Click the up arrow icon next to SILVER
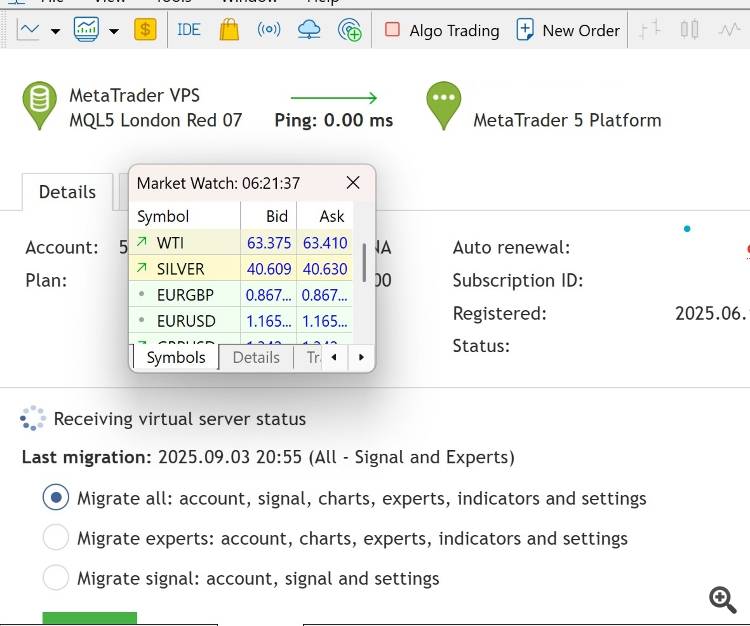The width and height of the screenshot is (750, 626). (141, 268)
